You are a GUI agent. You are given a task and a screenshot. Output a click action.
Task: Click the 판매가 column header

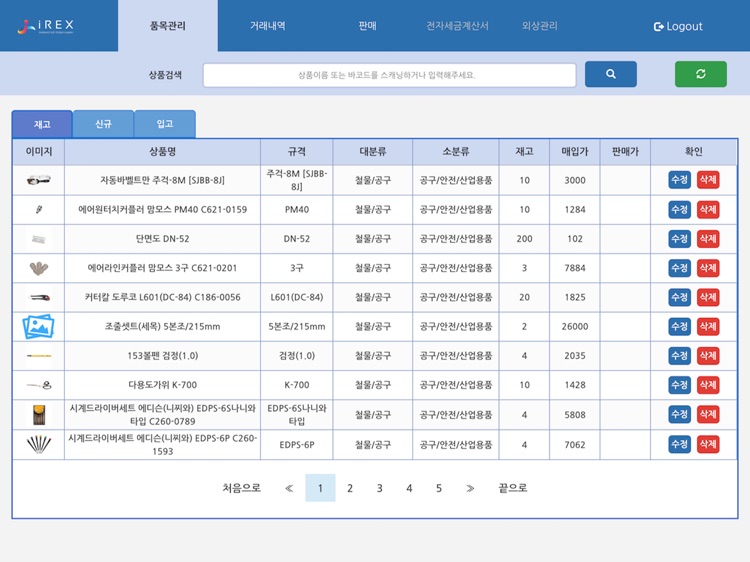pos(625,152)
